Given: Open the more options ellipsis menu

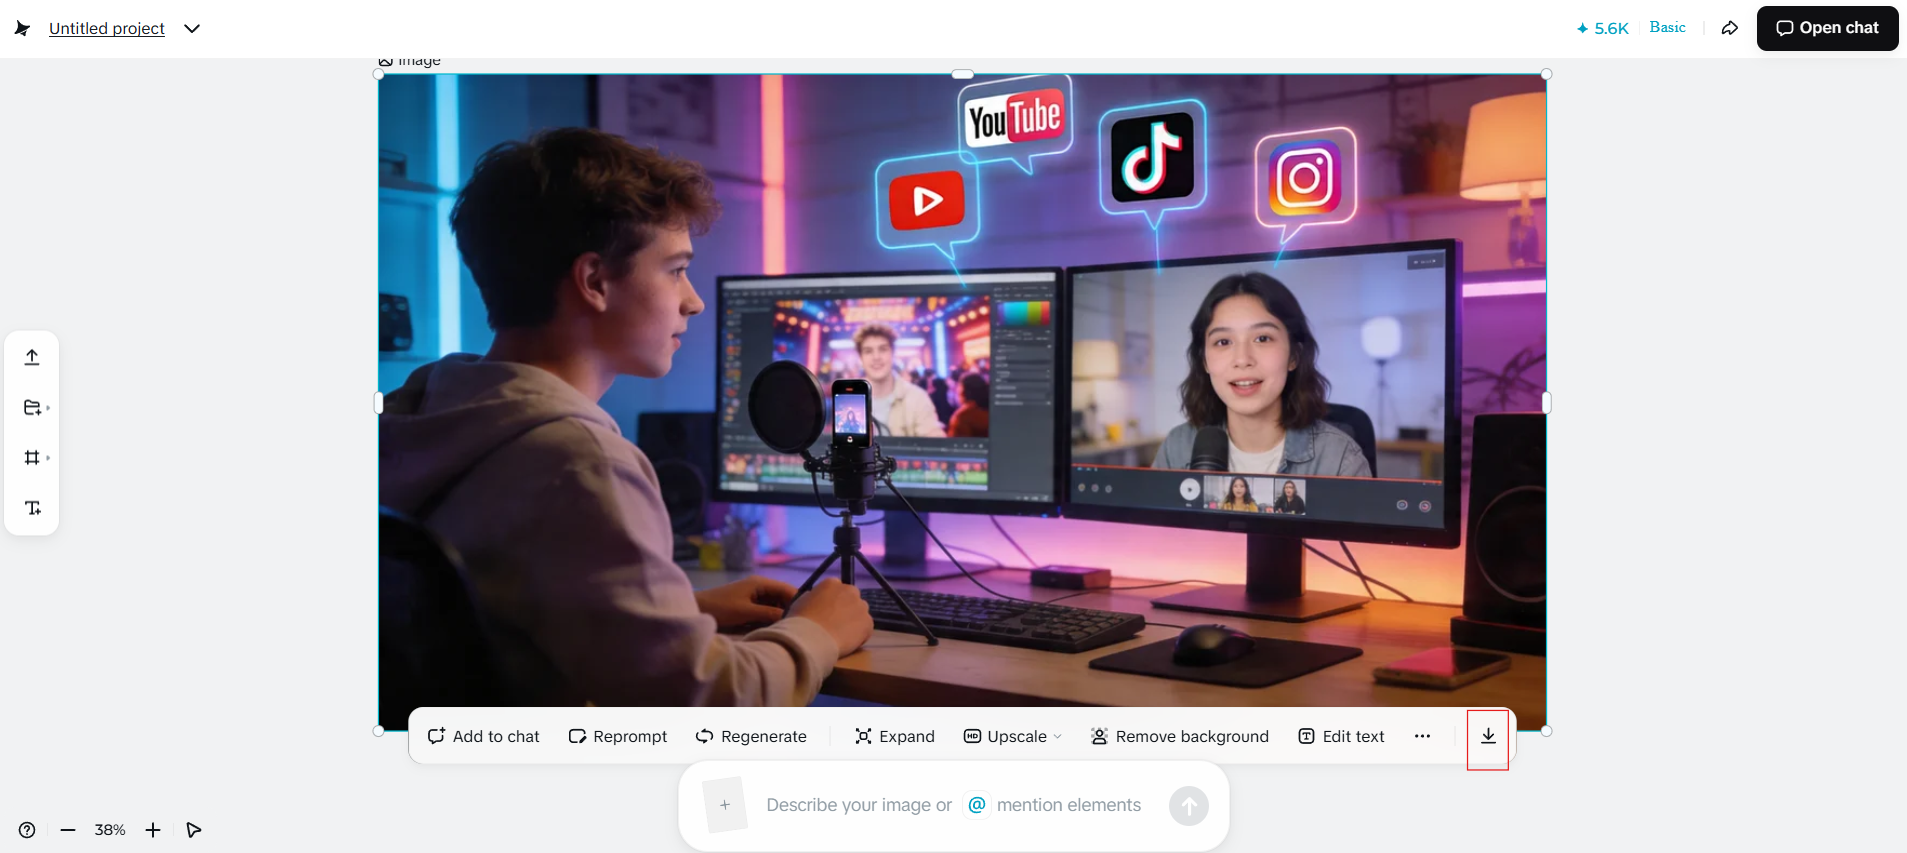Looking at the screenshot, I should tap(1422, 736).
